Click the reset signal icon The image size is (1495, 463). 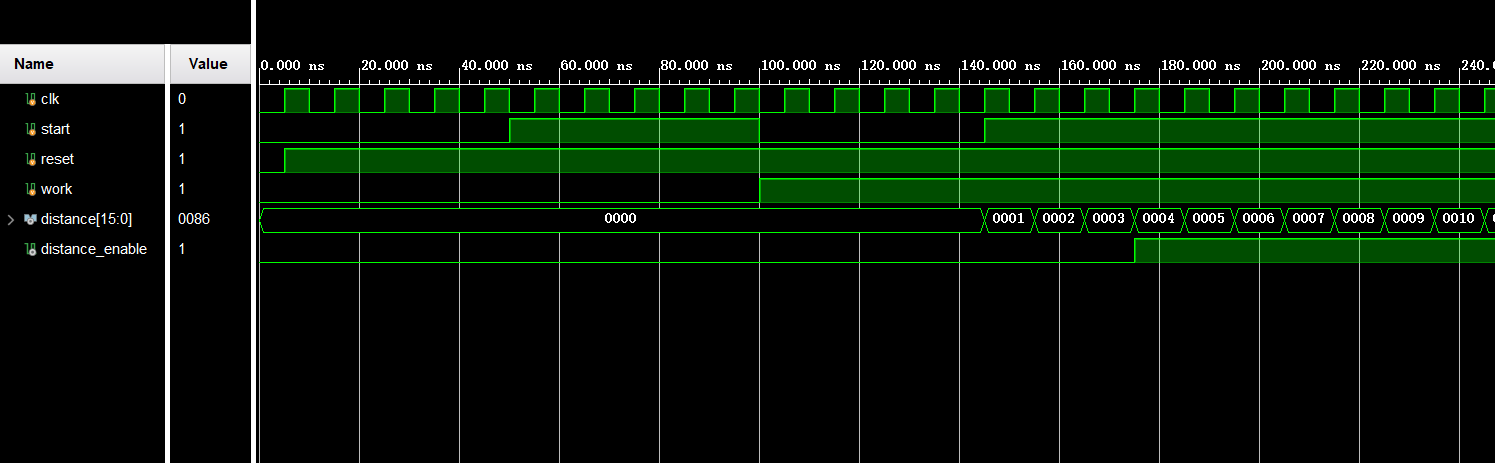pyautogui.click(x=31, y=159)
